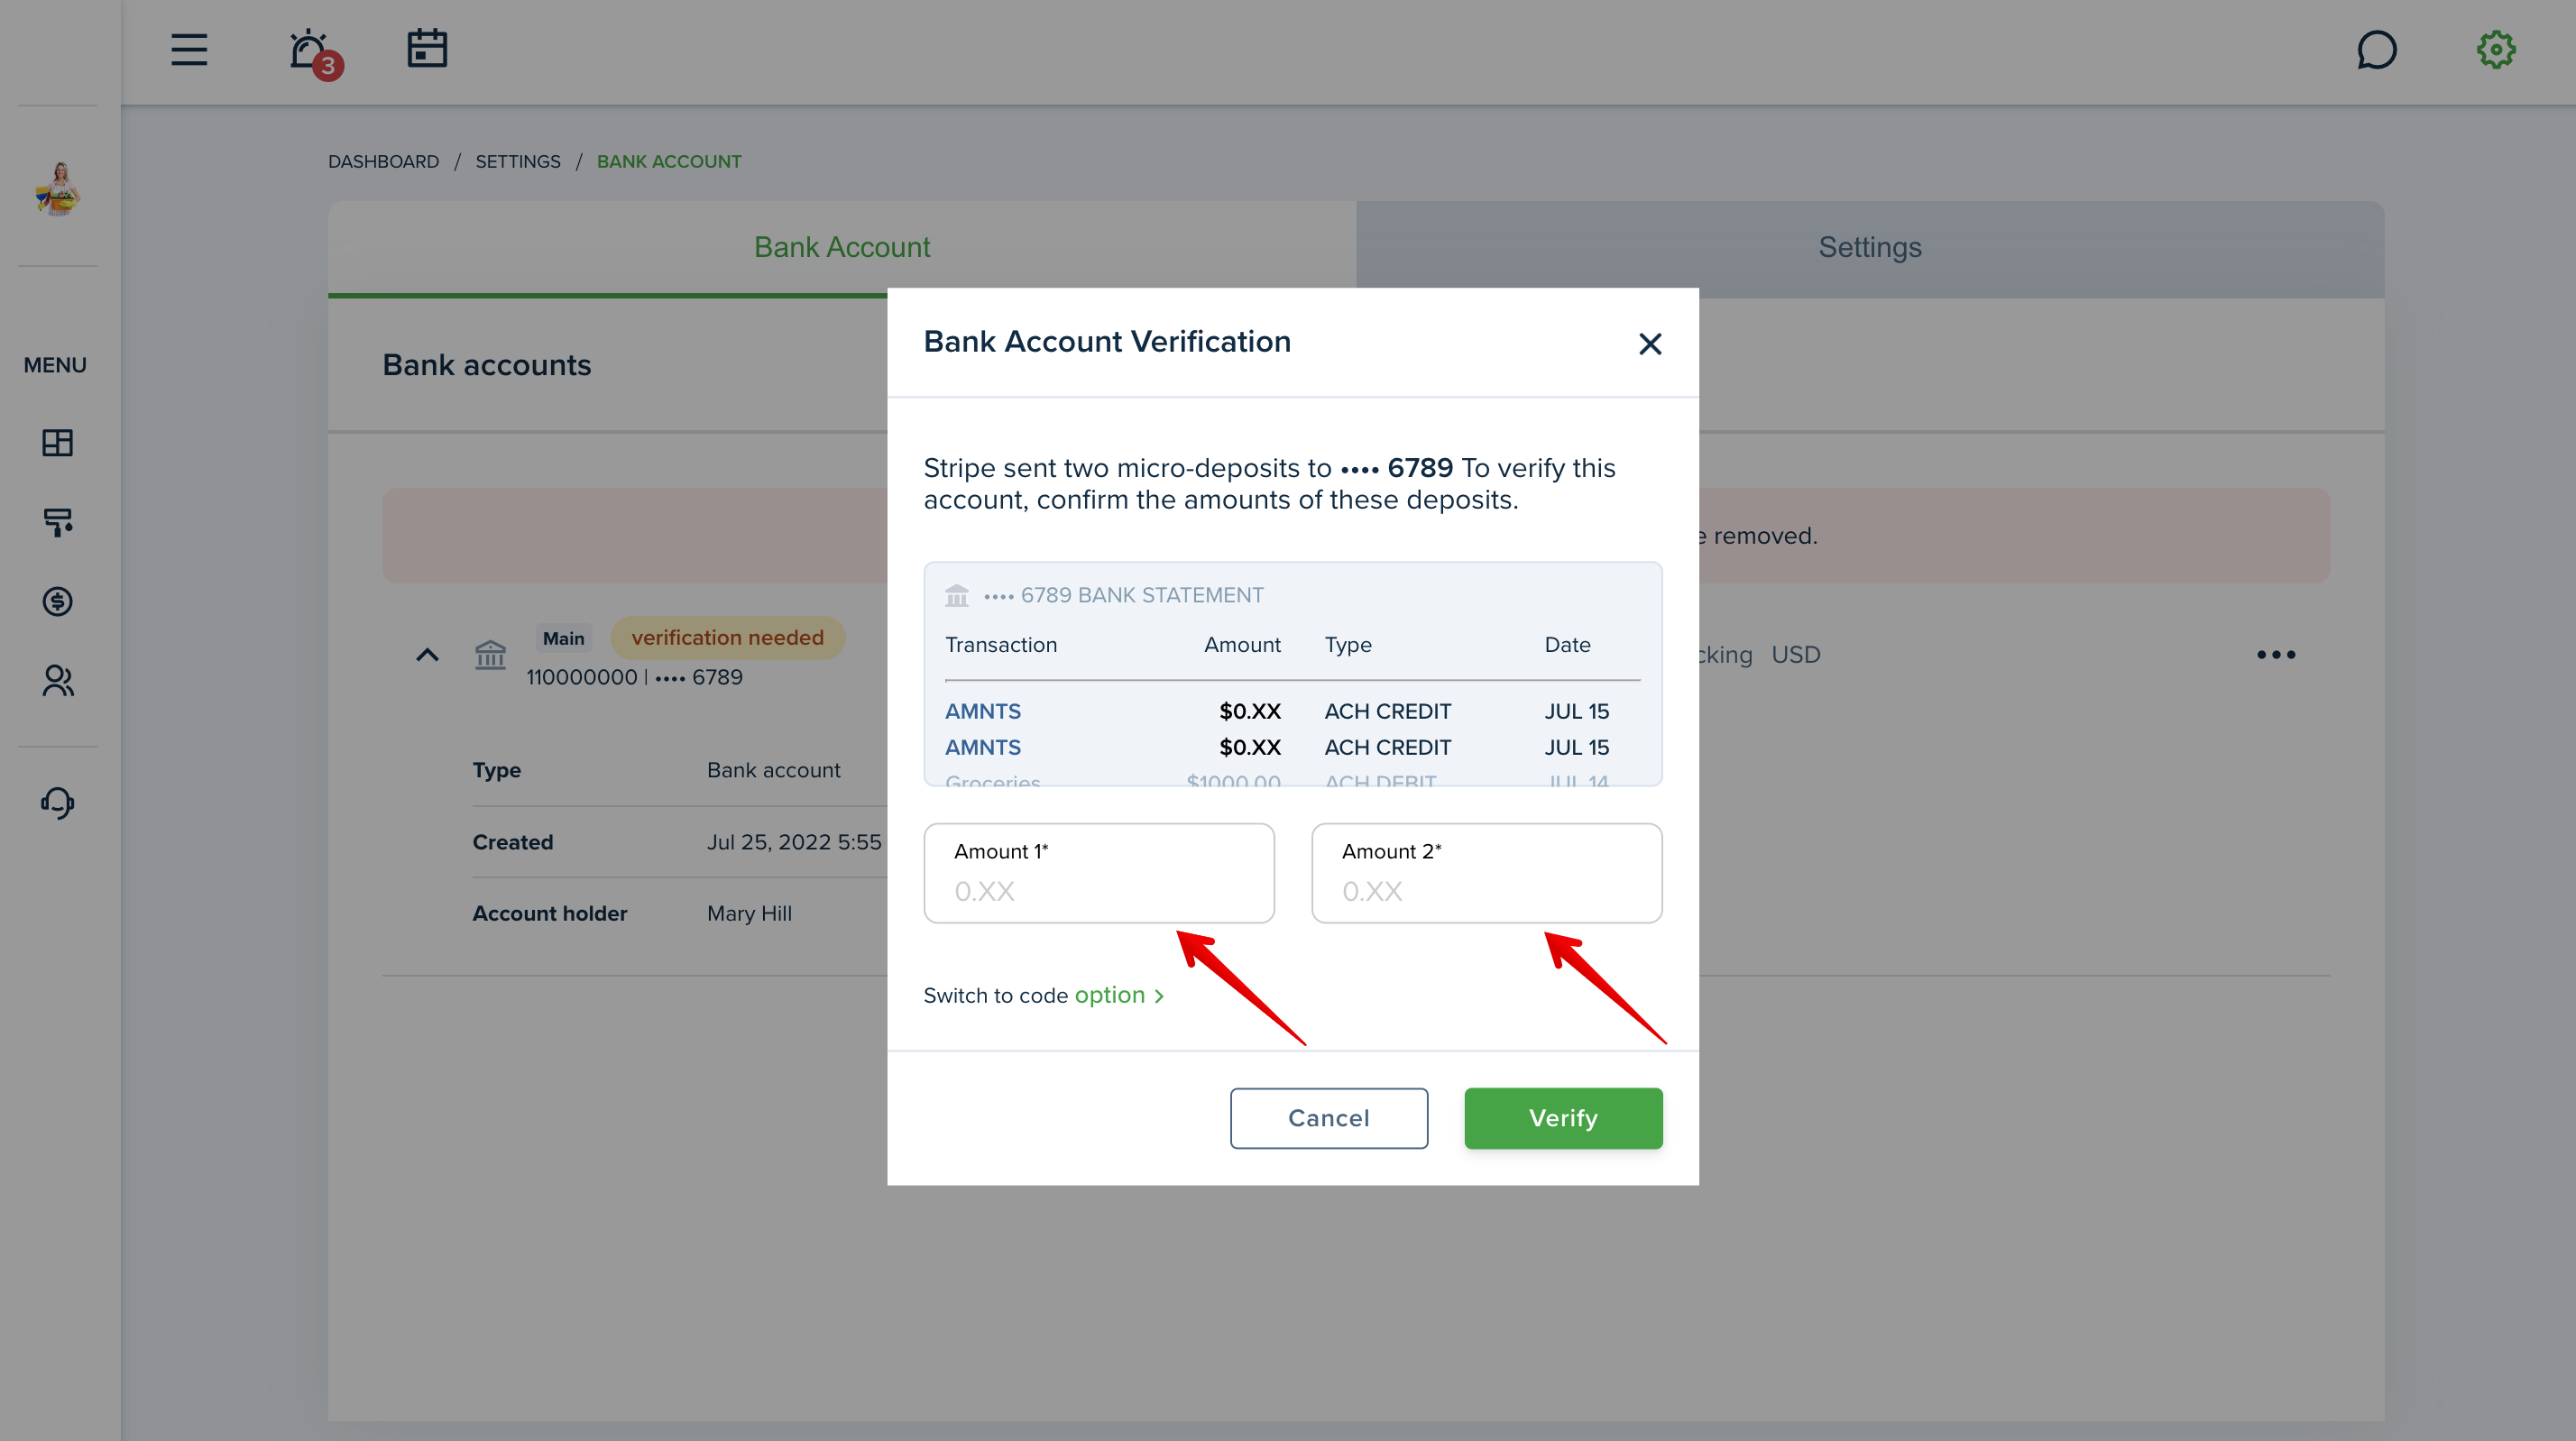Click the account number 110000000 | •••• 6789
The height and width of the screenshot is (1441, 2576).
pyautogui.click(x=634, y=677)
